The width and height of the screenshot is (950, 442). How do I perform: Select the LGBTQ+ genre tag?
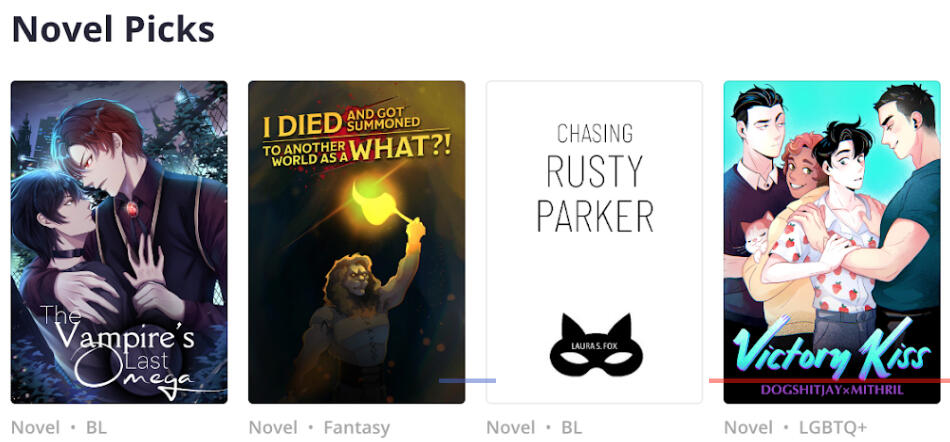click(x=833, y=428)
